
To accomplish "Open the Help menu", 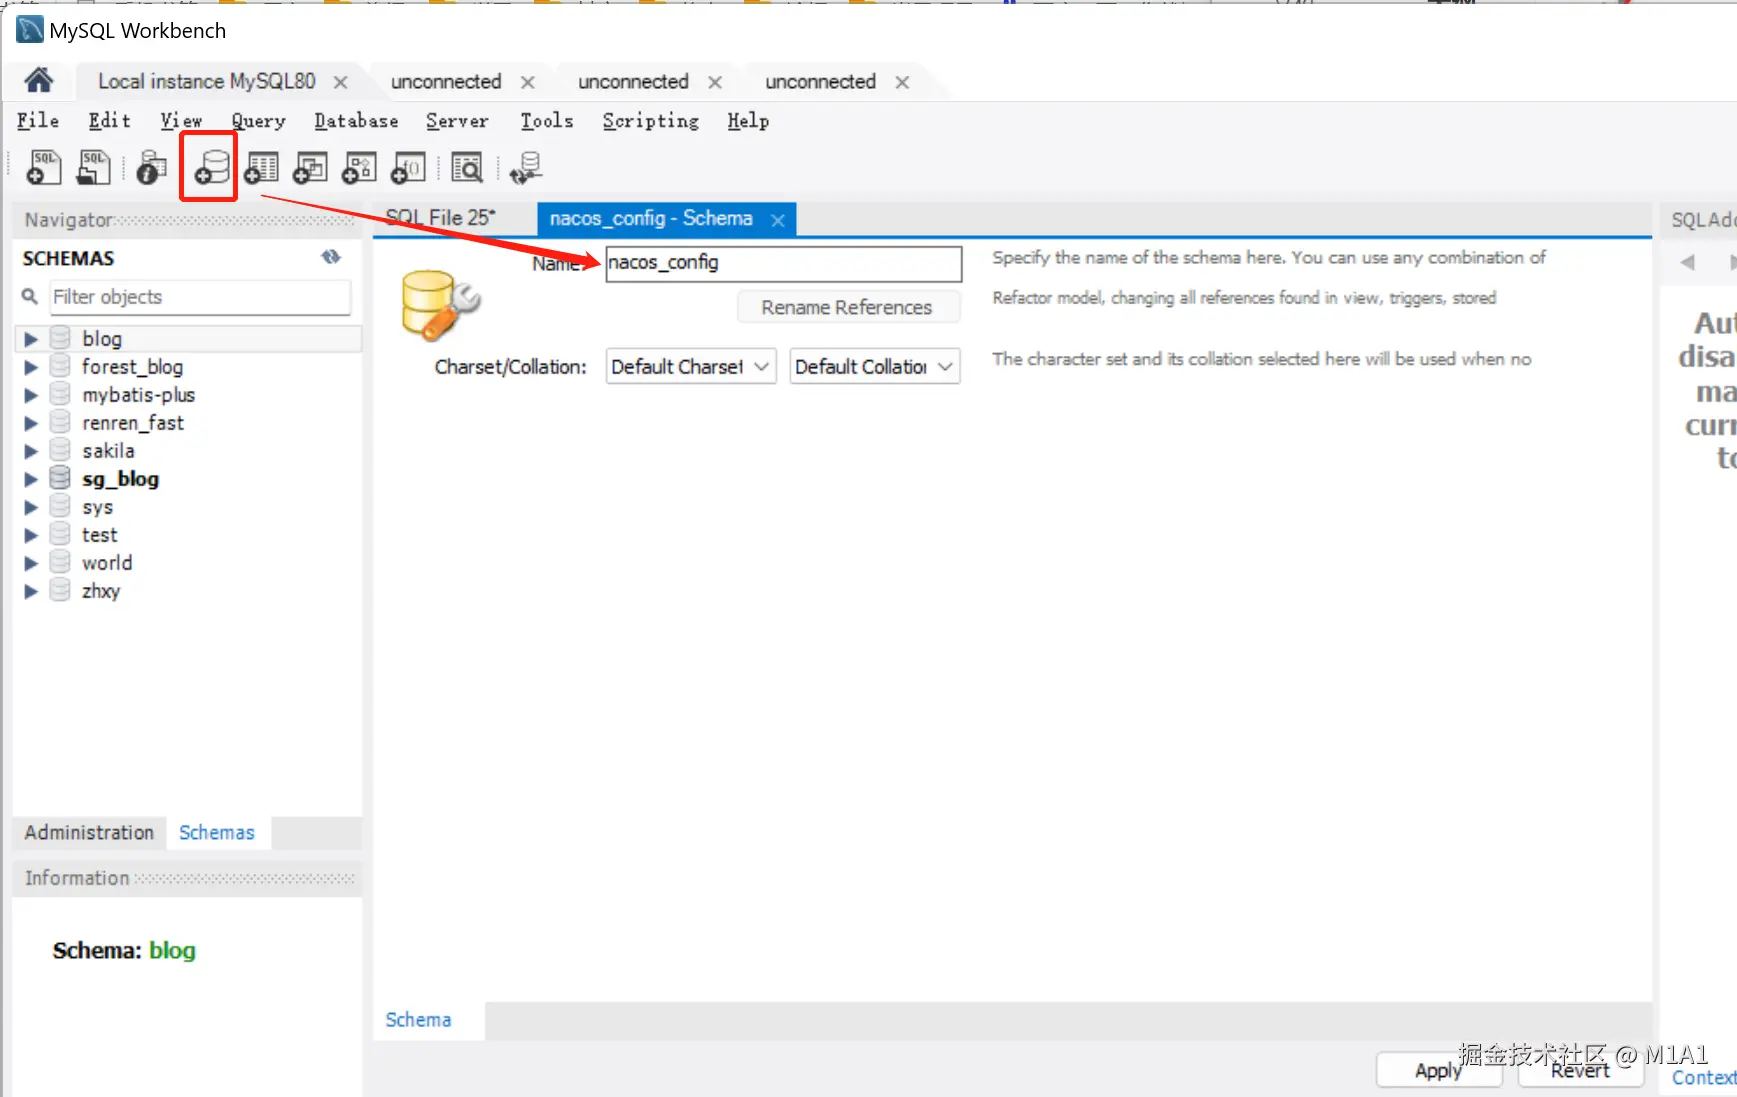I will (x=748, y=121).
